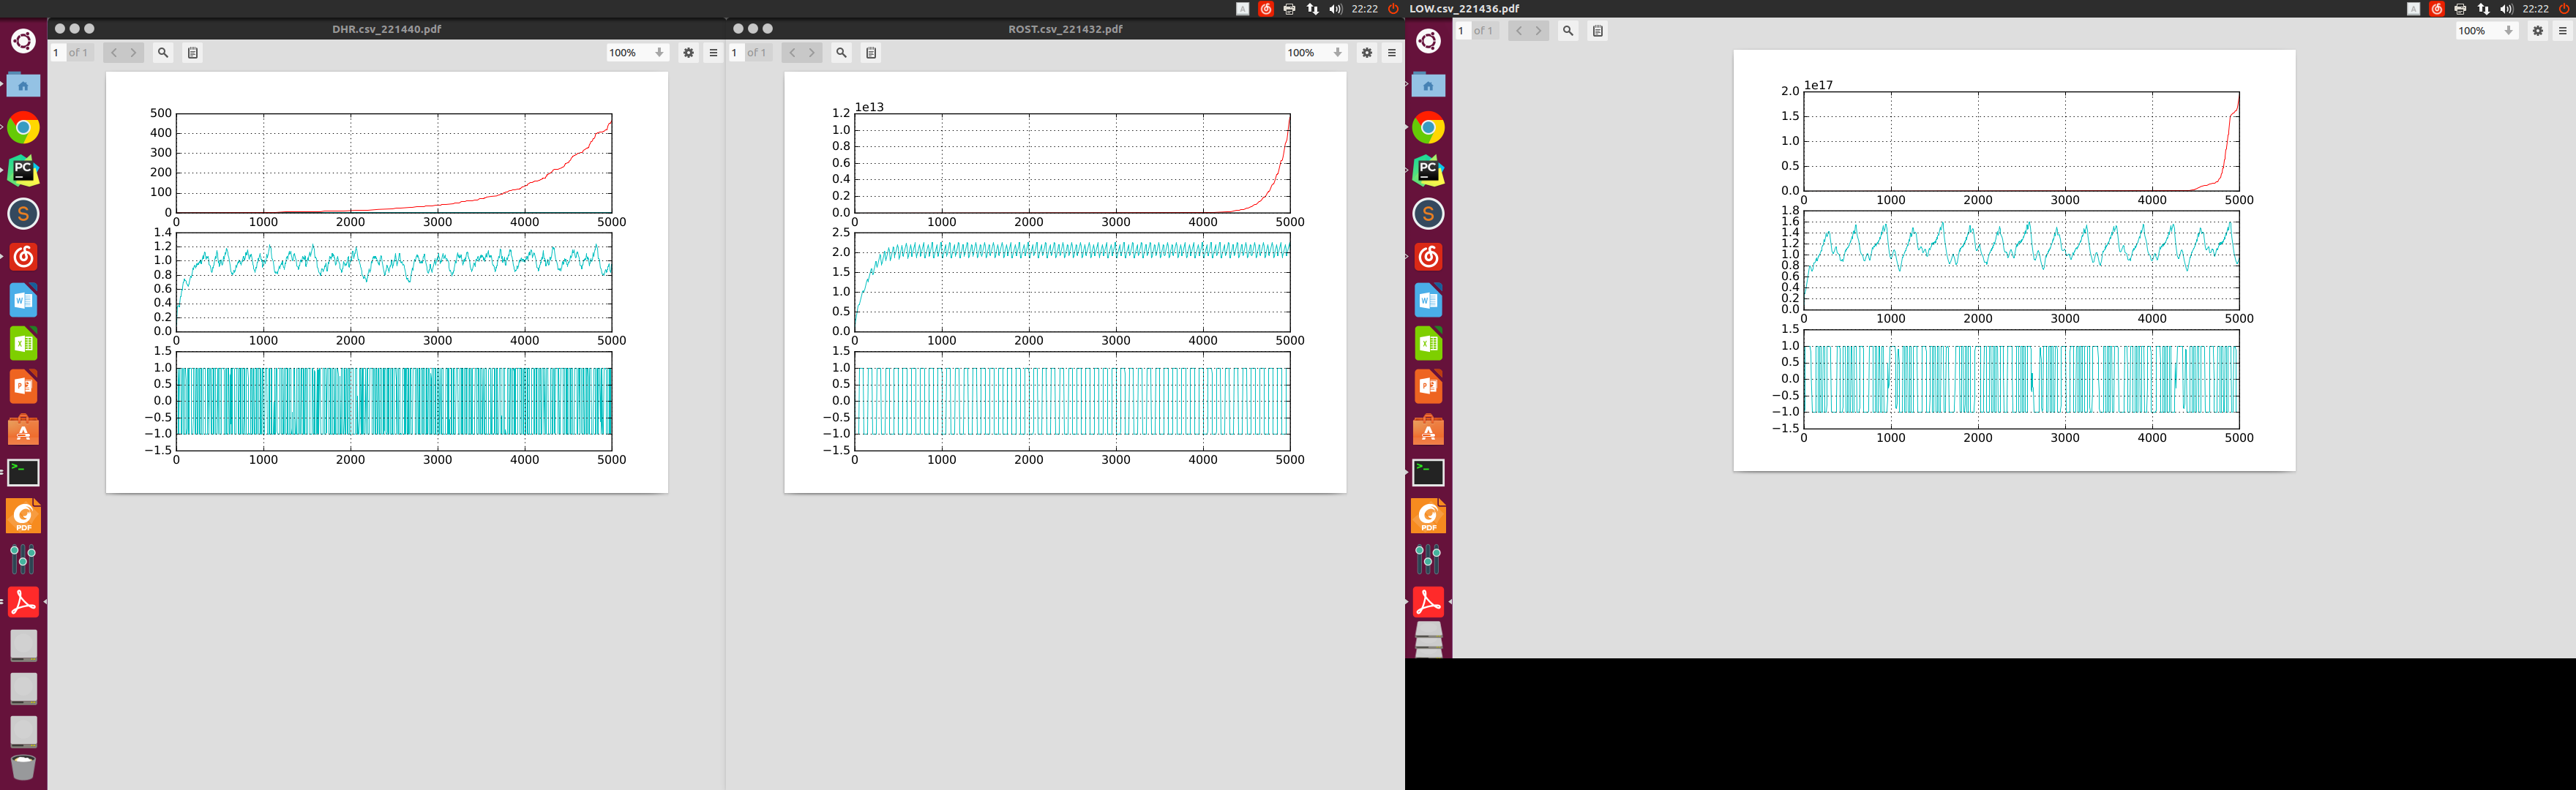
Task: Open annotations icon in ROST.csv PDF toolbar
Action: (871, 53)
